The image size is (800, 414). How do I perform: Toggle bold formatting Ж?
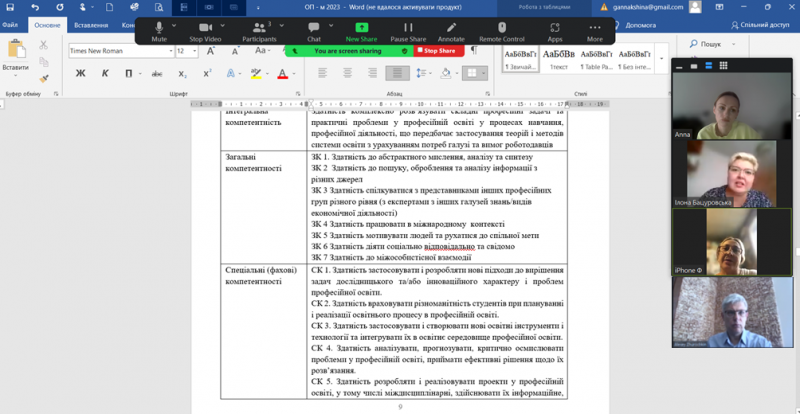[80, 74]
